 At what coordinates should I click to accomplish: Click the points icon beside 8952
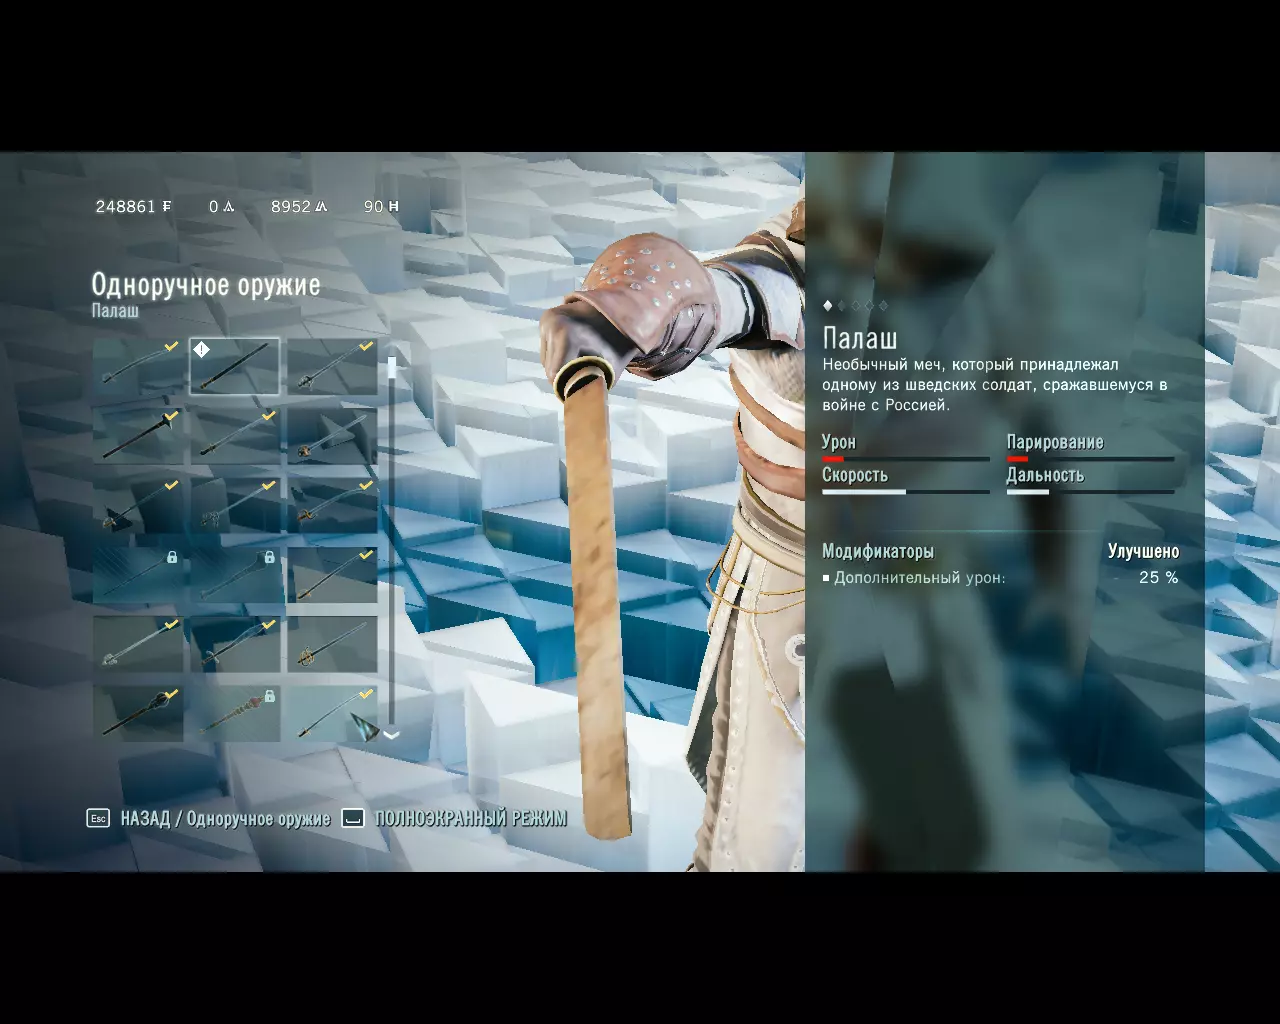click(x=321, y=207)
